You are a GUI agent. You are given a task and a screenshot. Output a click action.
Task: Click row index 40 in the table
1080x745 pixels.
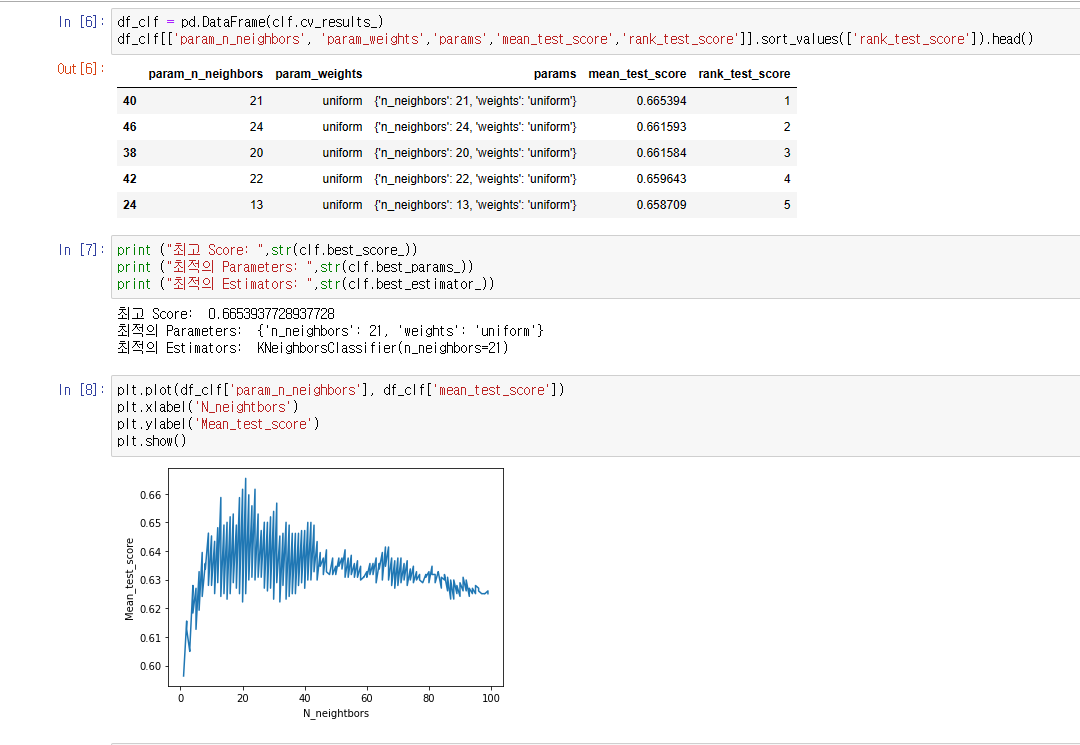[x=129, y=101]
